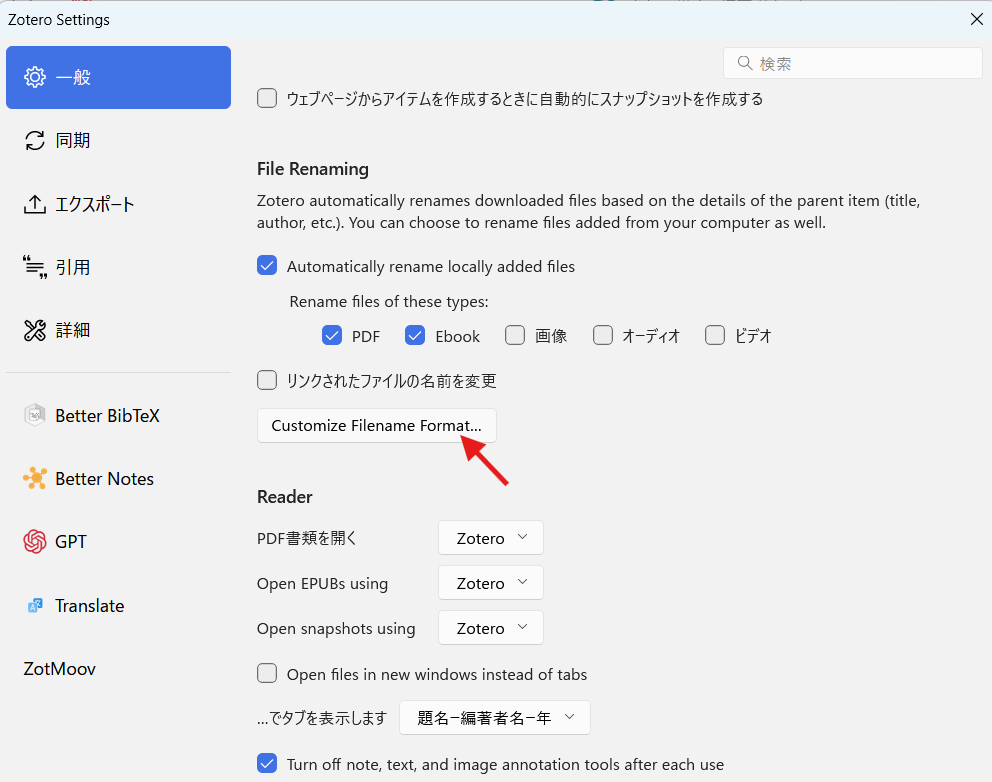Disable automatically rename locally added files
Image resolution: width=992 pixels, height=782 pixels.
pos(267,266)
